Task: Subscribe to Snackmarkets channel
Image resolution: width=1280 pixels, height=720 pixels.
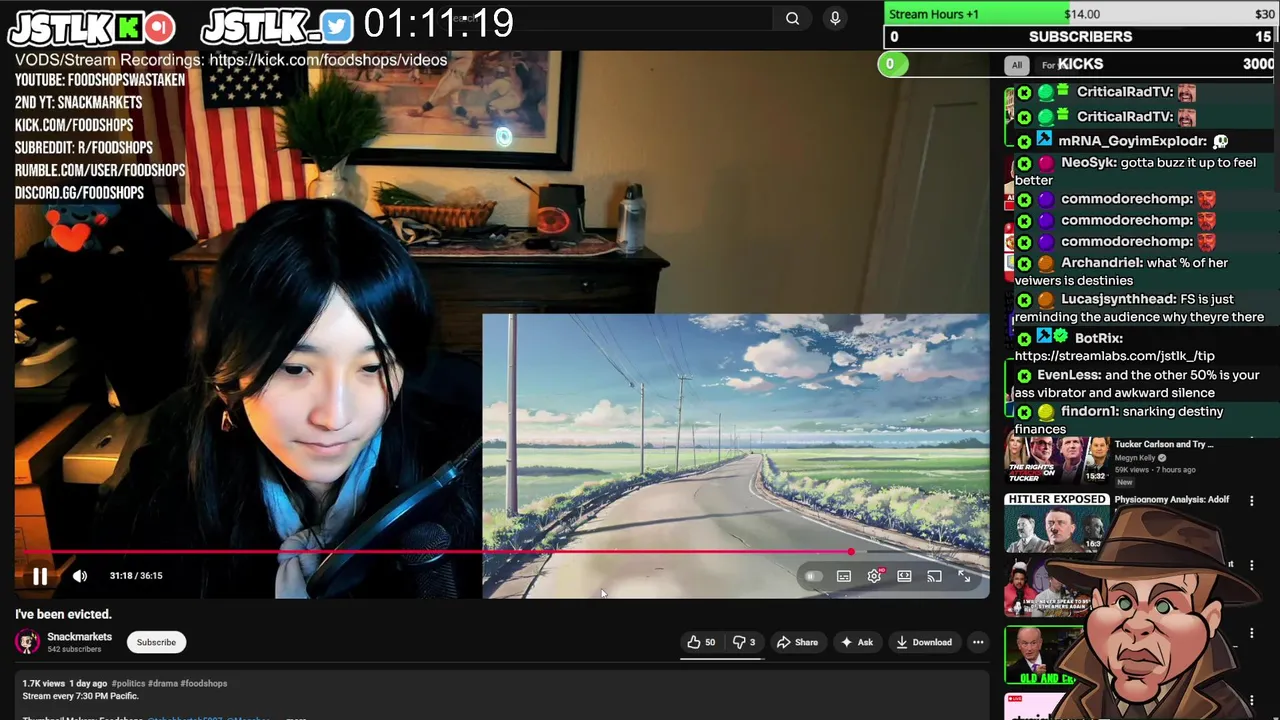Action: (x=156, y=642)
